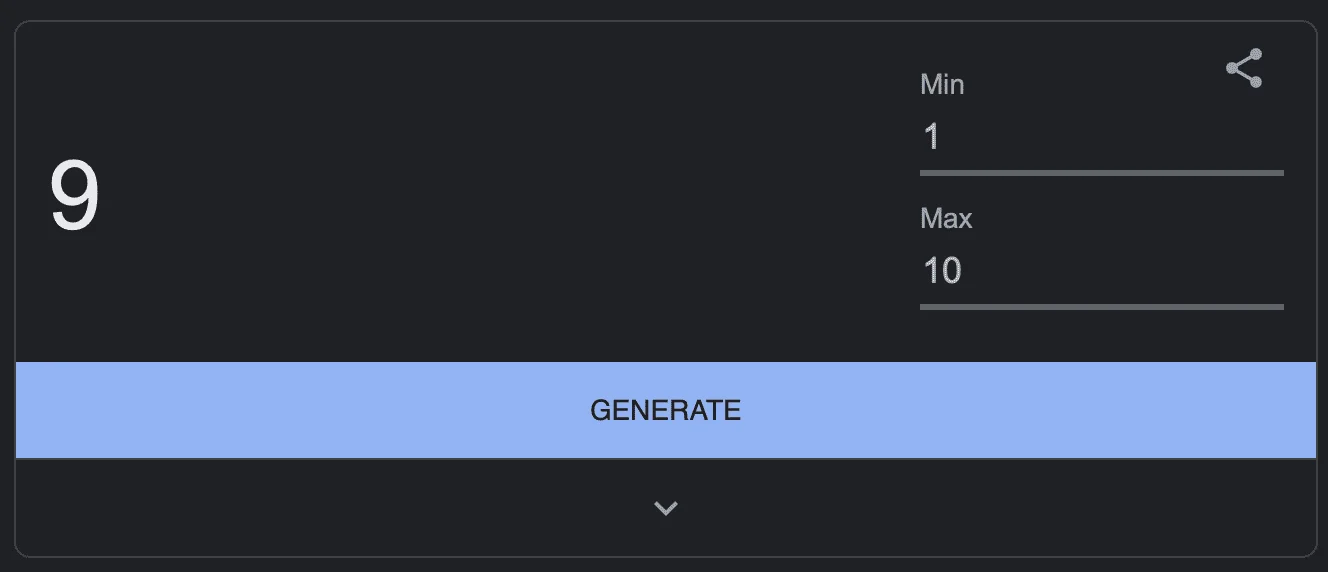This screenshot has height=572, width=1328.
Task: Click the GENERATE label text
Action: click(666, 410)
